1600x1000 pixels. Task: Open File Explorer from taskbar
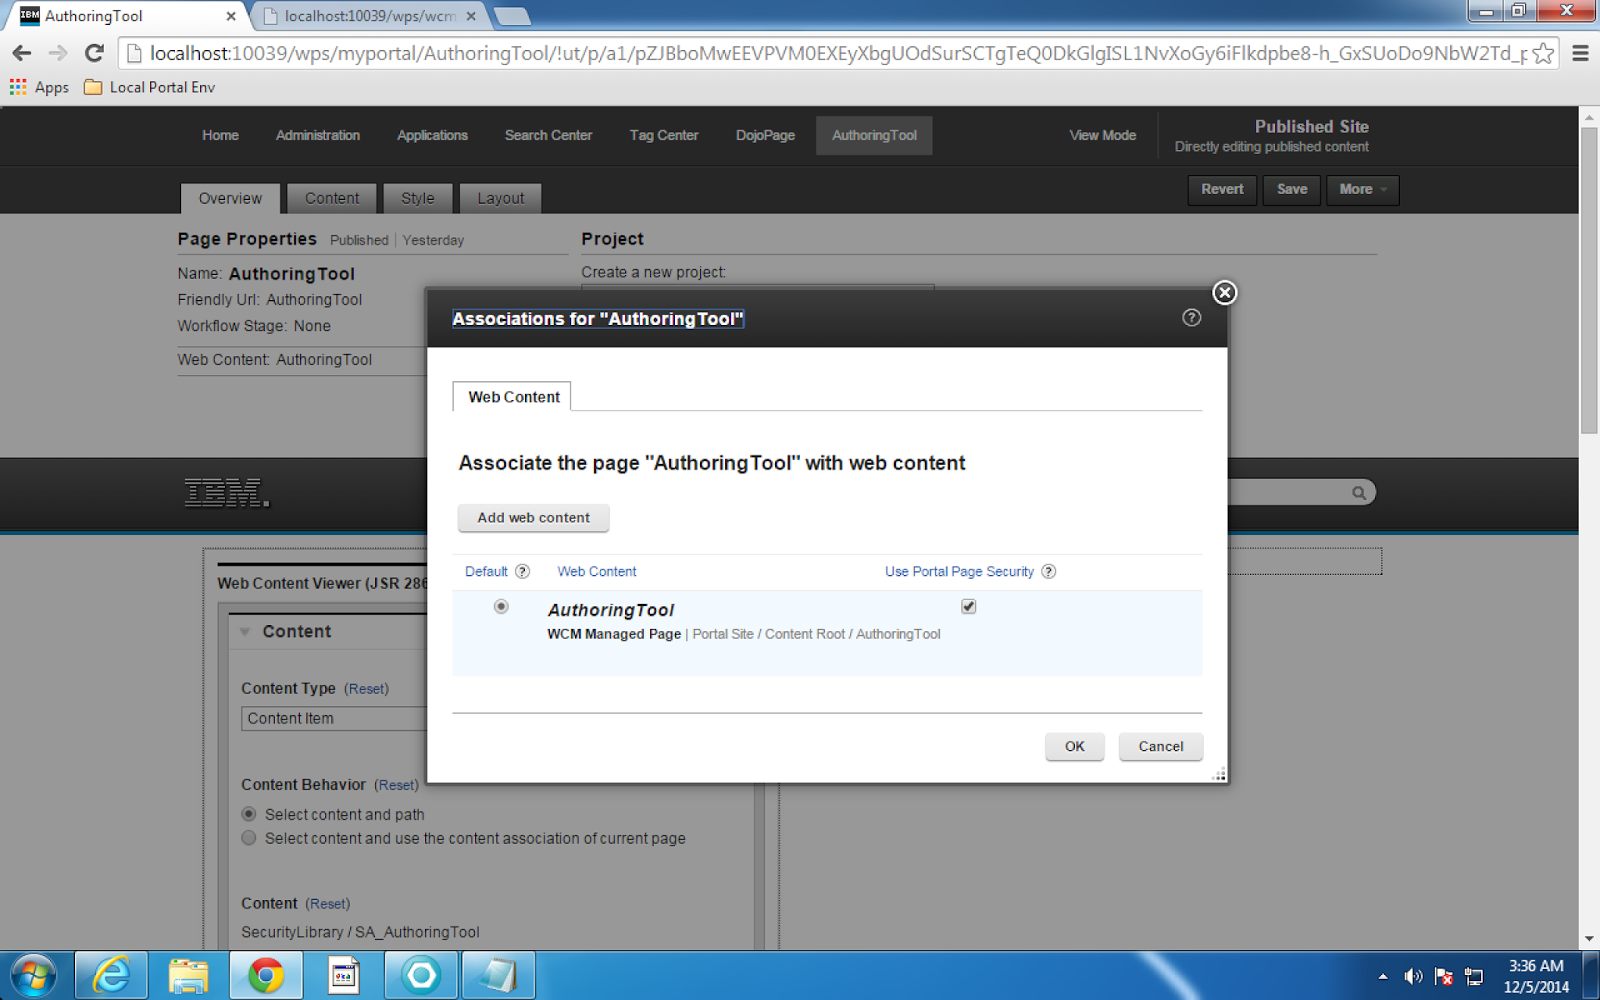tap(188, 975)
